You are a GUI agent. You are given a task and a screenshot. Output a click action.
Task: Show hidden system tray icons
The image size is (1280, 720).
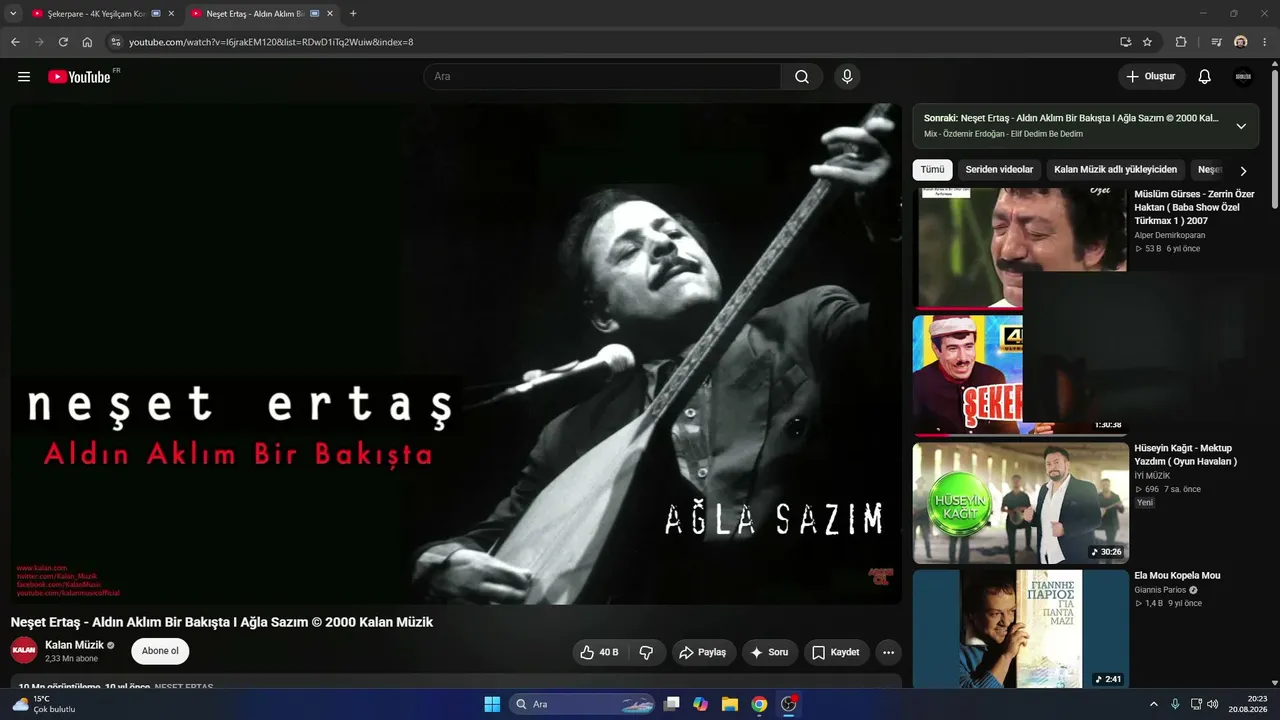(1153, 704)
